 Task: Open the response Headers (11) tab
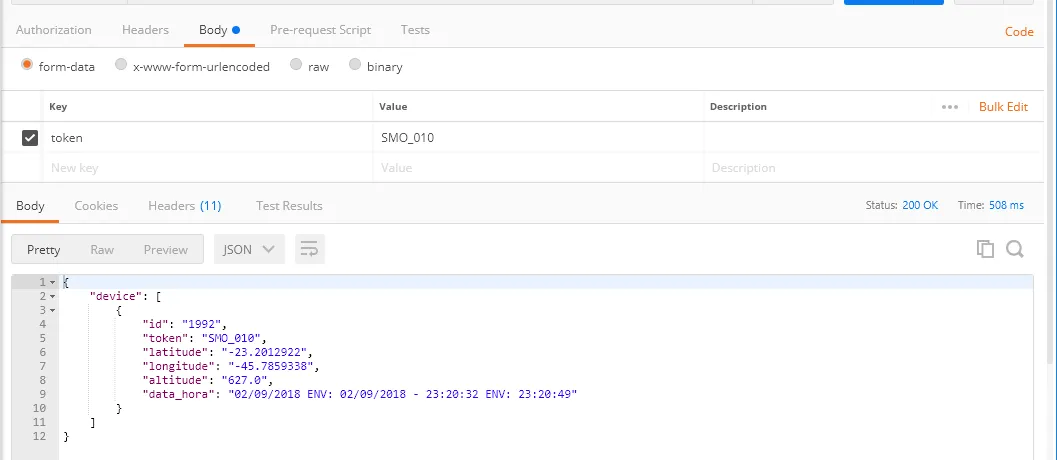point(184,206)
